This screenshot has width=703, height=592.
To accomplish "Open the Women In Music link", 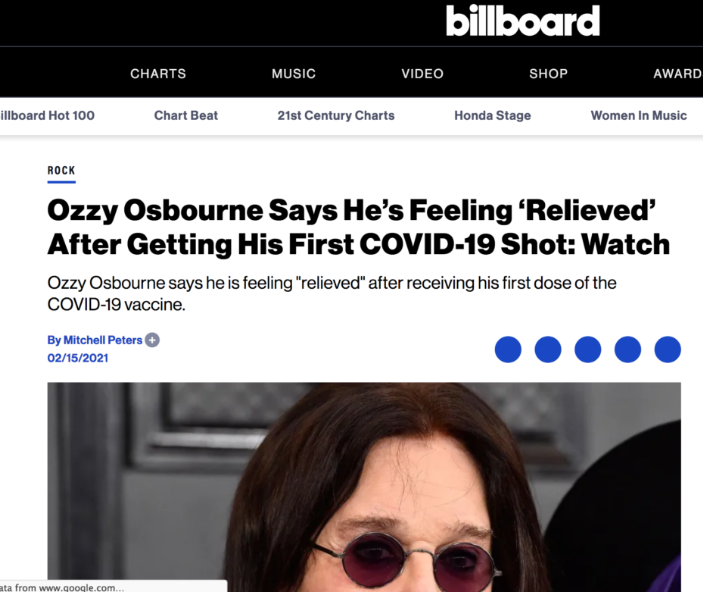I will pyautogui.click(x=638, y=115).
